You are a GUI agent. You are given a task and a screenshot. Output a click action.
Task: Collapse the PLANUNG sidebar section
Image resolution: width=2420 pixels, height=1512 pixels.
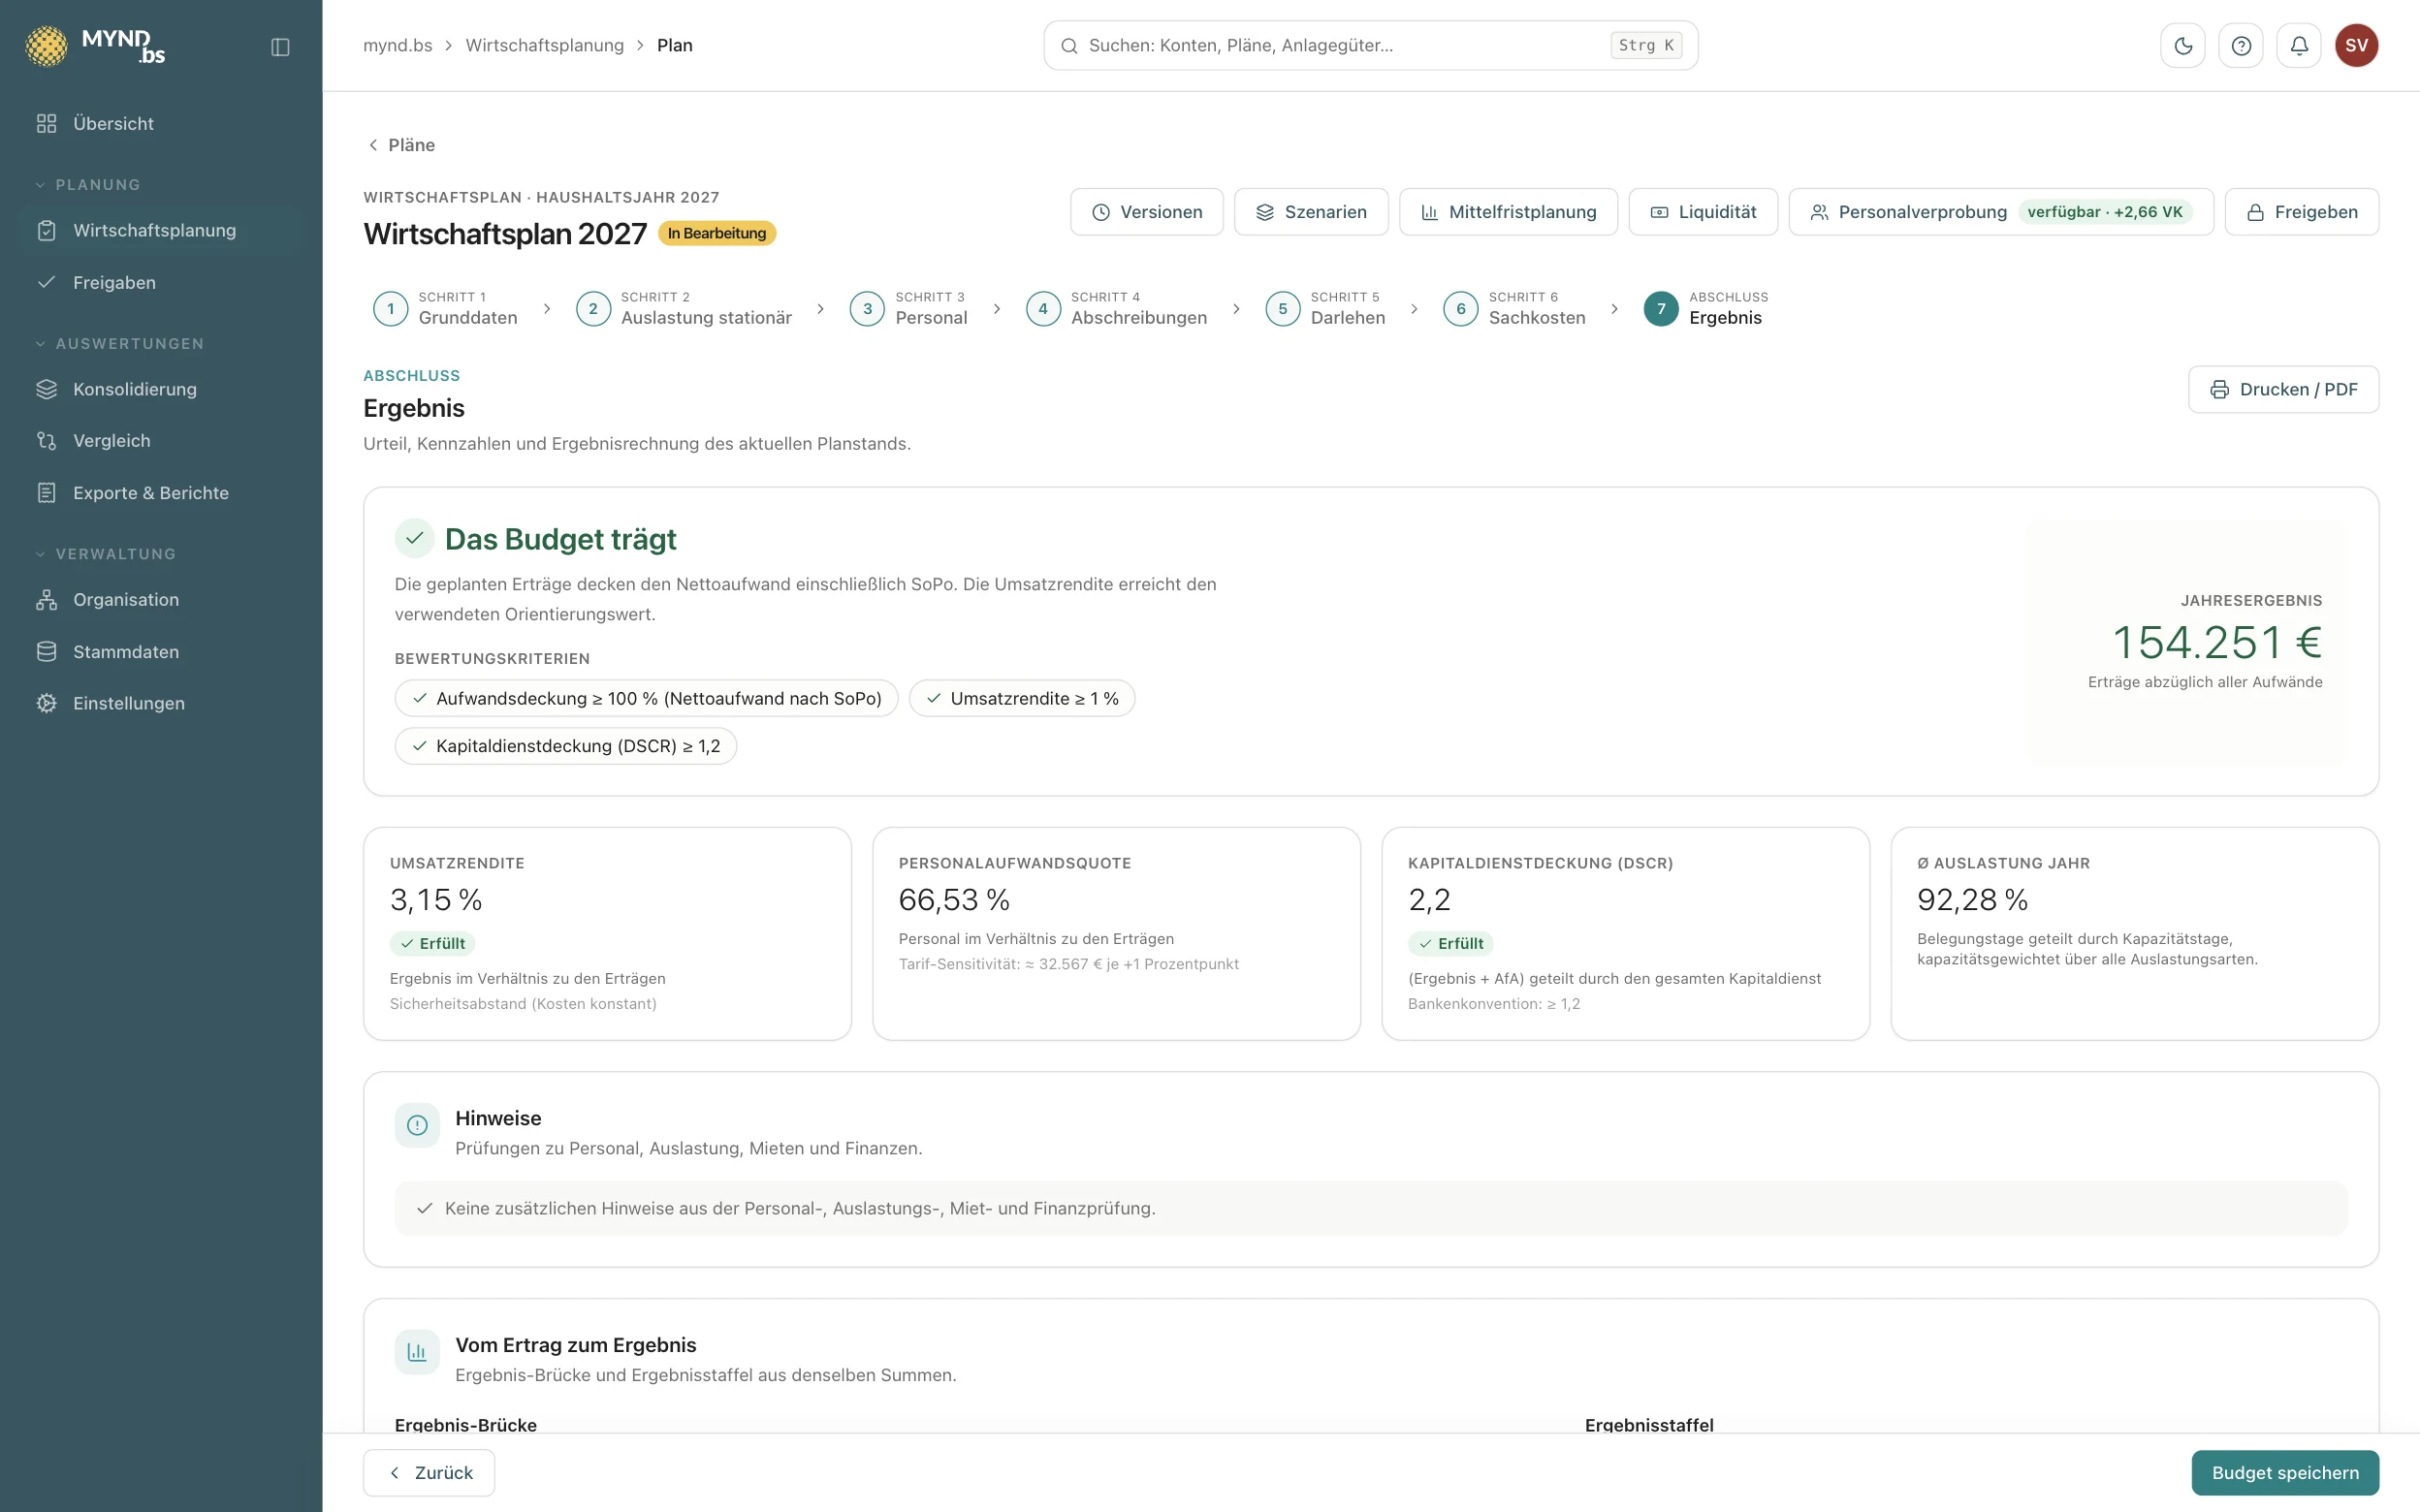[88, 185]
